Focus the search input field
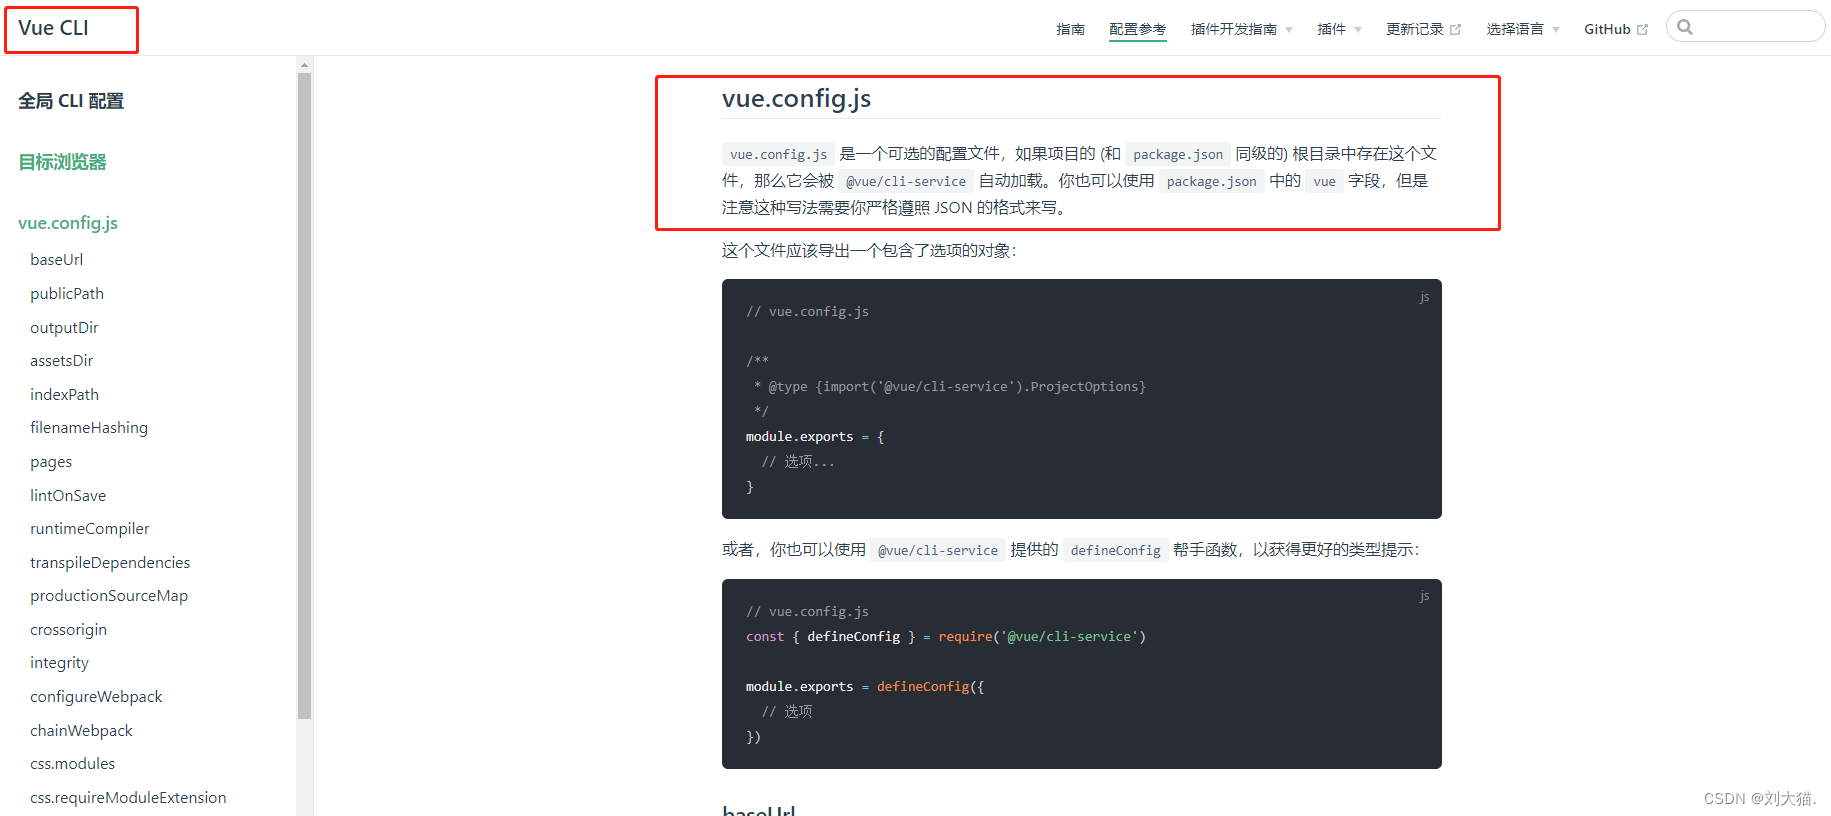 tap(1745, 27)
